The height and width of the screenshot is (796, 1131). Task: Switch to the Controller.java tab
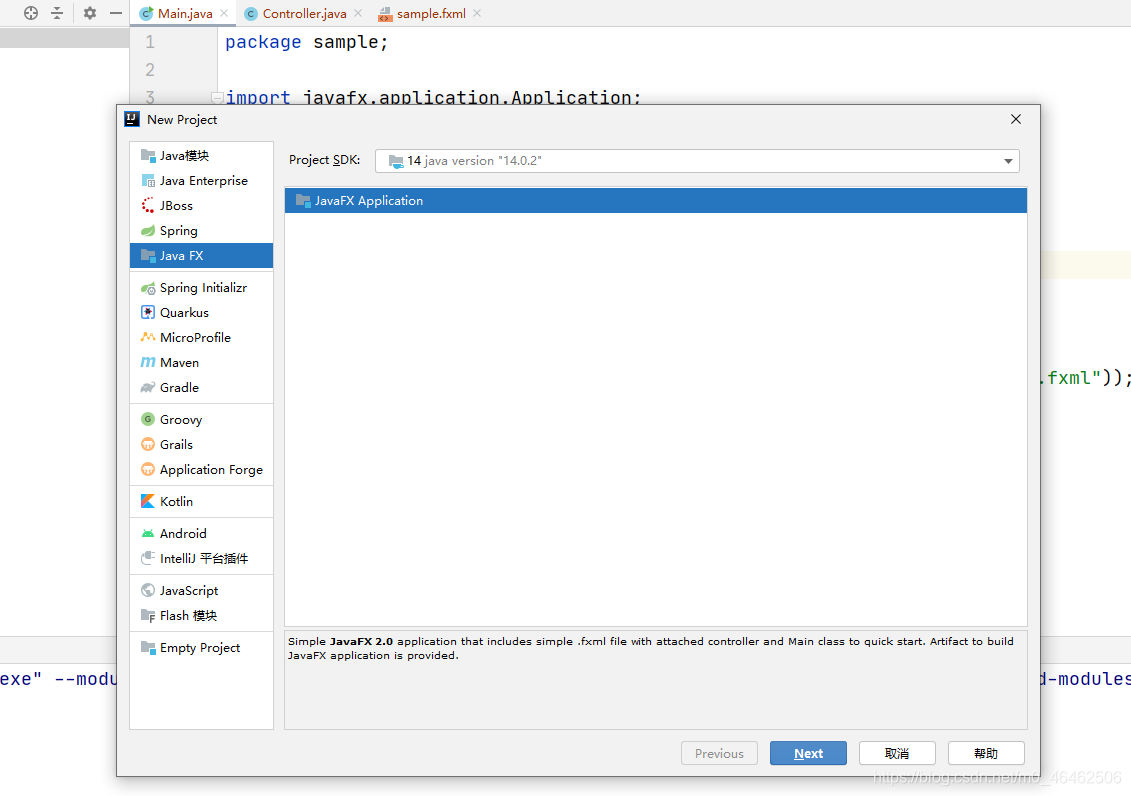click(304, 14)
